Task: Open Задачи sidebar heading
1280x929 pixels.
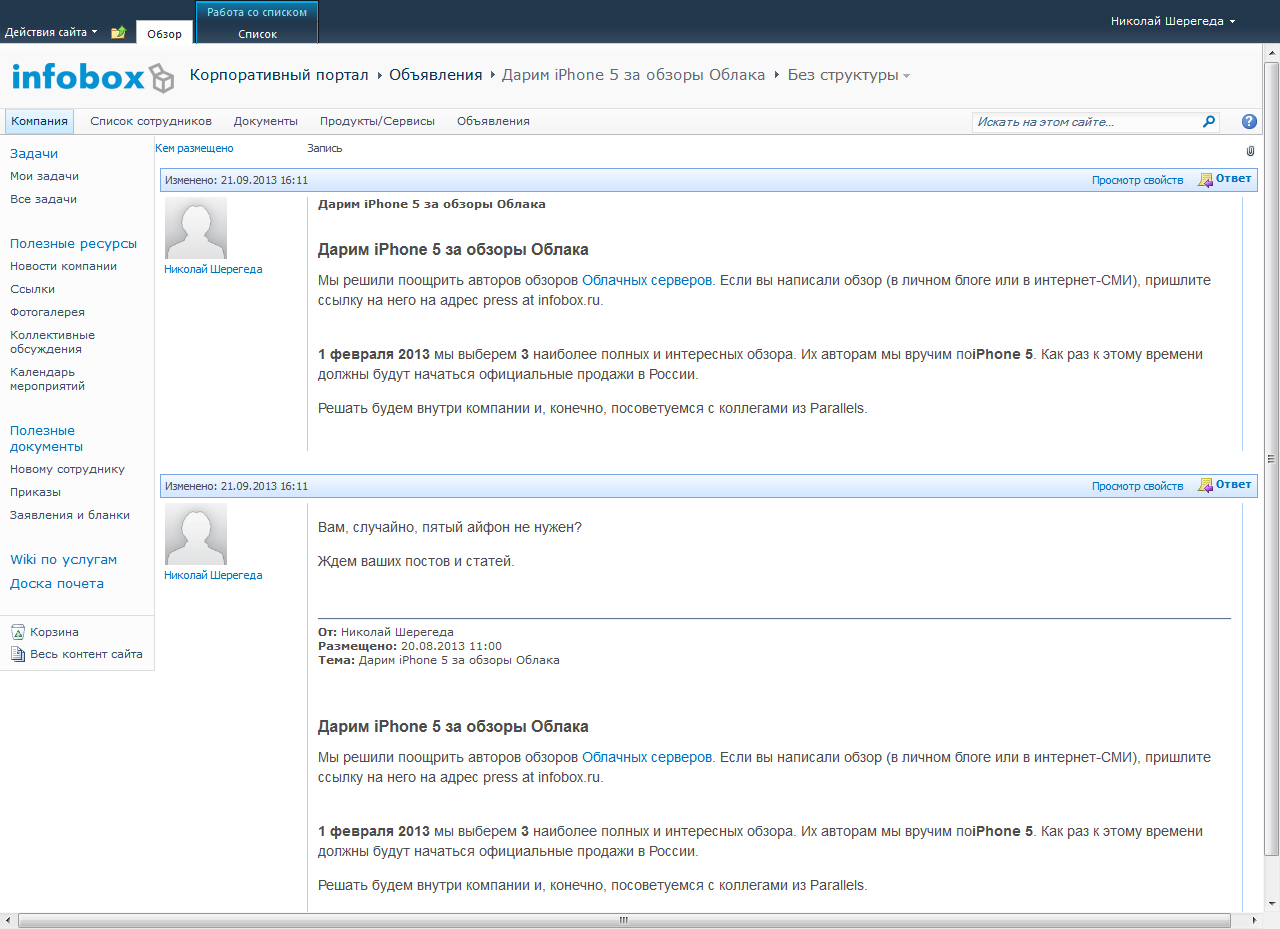Action: click(34, 153)
